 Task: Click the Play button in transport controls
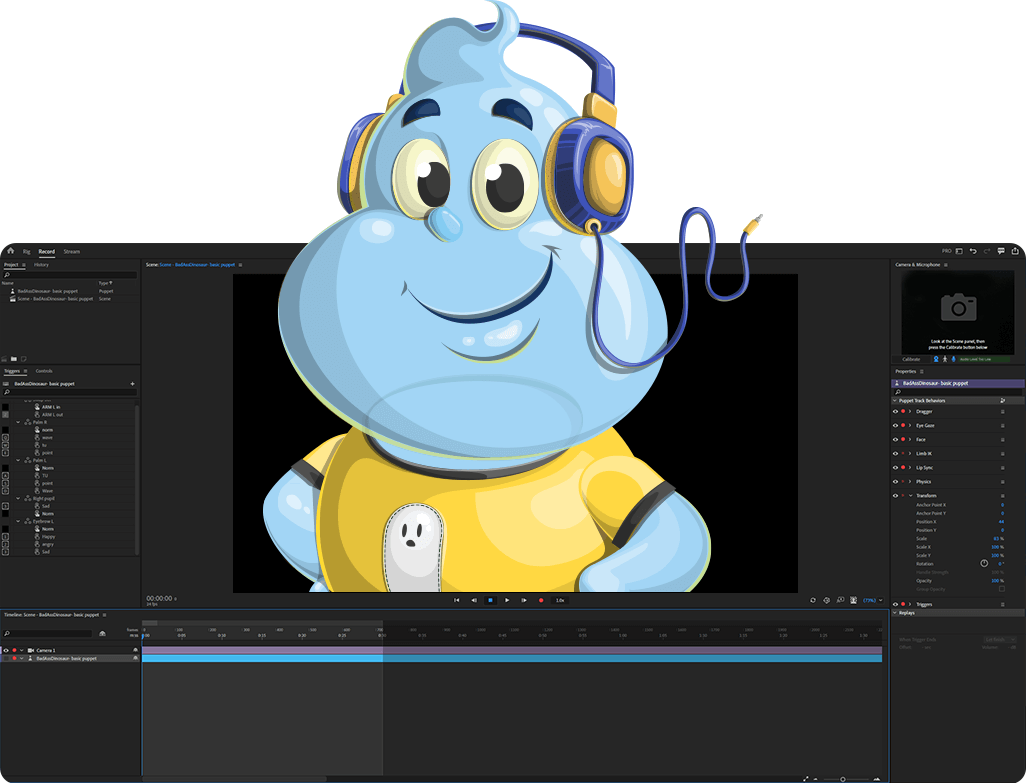pyautogui.click(x=507, y=600)
